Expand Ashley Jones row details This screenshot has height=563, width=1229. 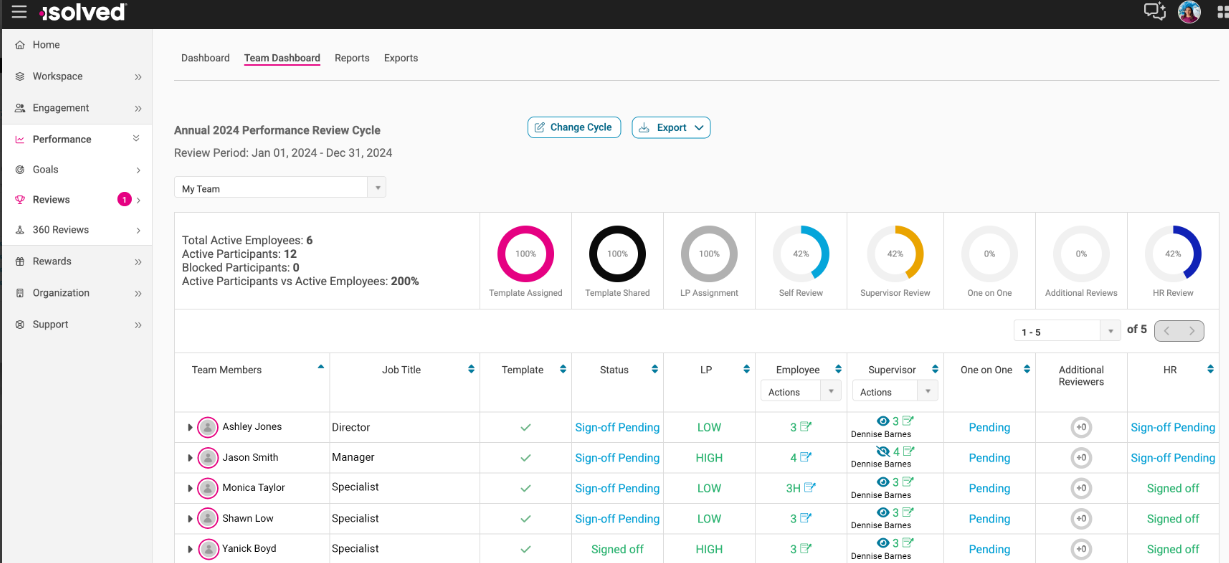pyautogui.click(x=190, y=428)
